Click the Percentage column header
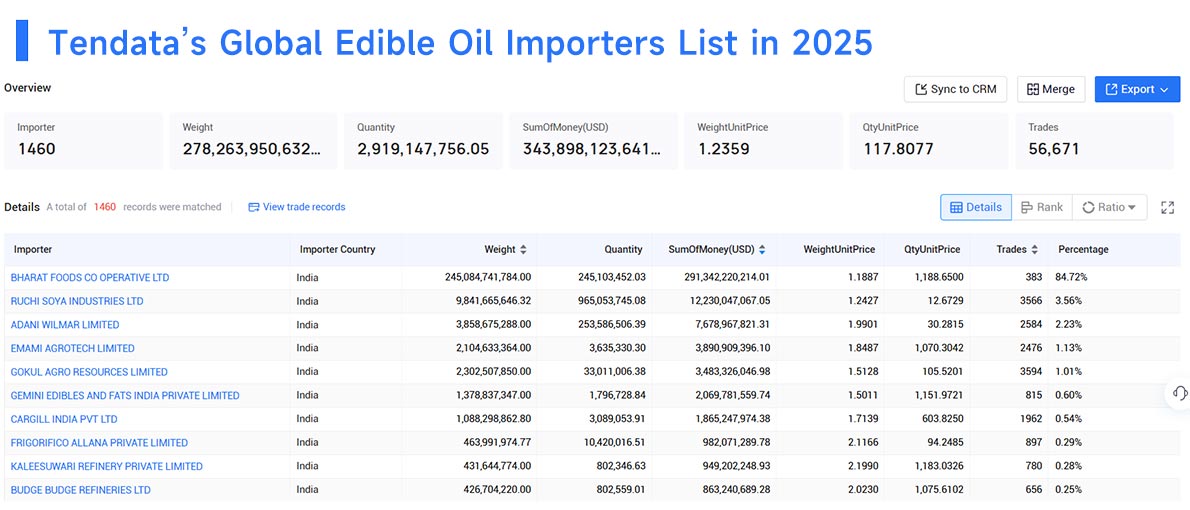1190x510 pixels. coord(1083,249)
